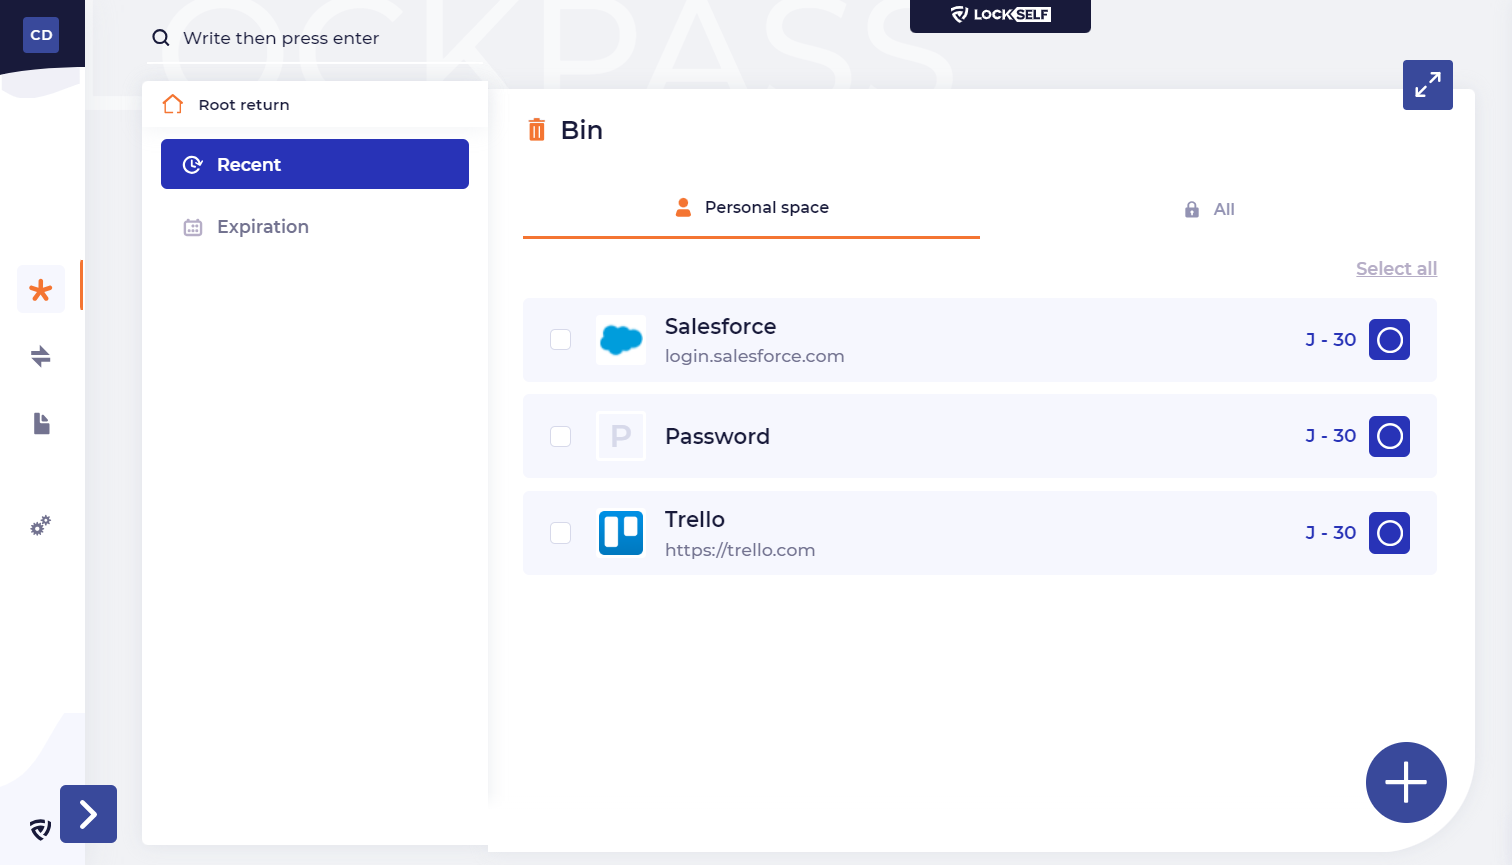Expand the sidebar with the chevron arrow
This screenshot has width=1512, height=865.
(x=88, y=814)
